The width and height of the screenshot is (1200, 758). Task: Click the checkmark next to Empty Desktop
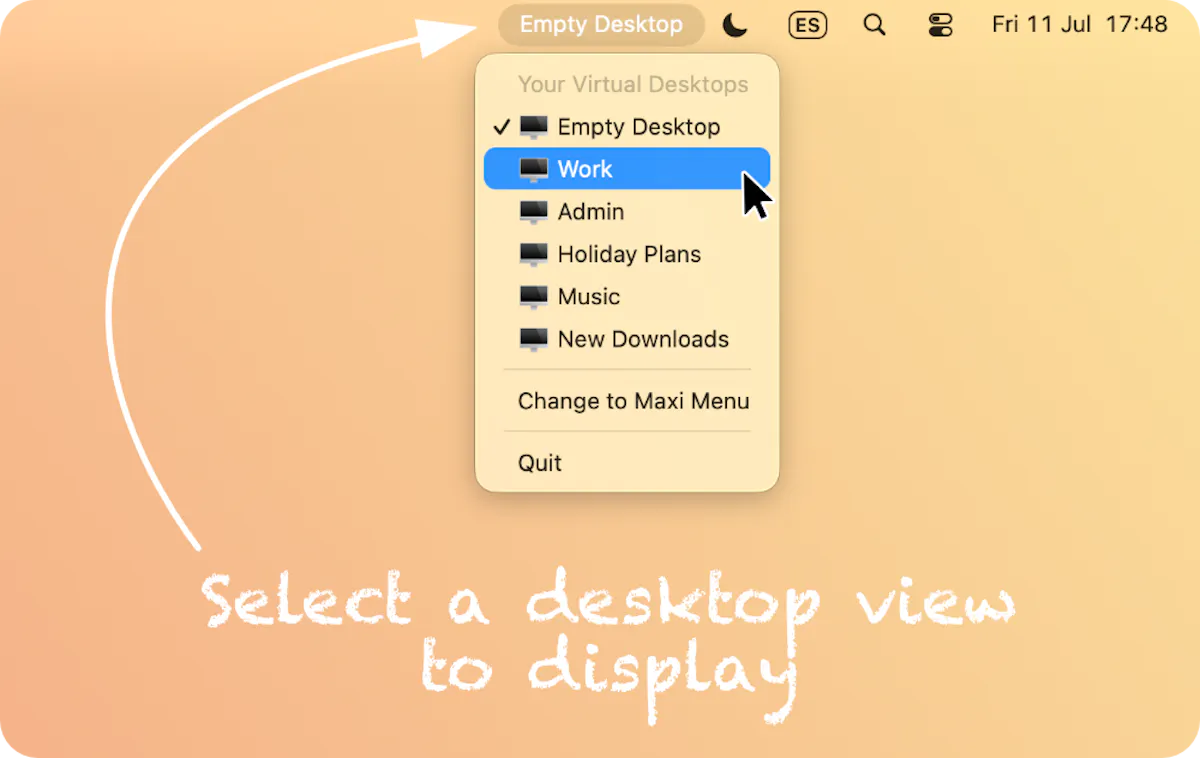[x=502, y=127]
